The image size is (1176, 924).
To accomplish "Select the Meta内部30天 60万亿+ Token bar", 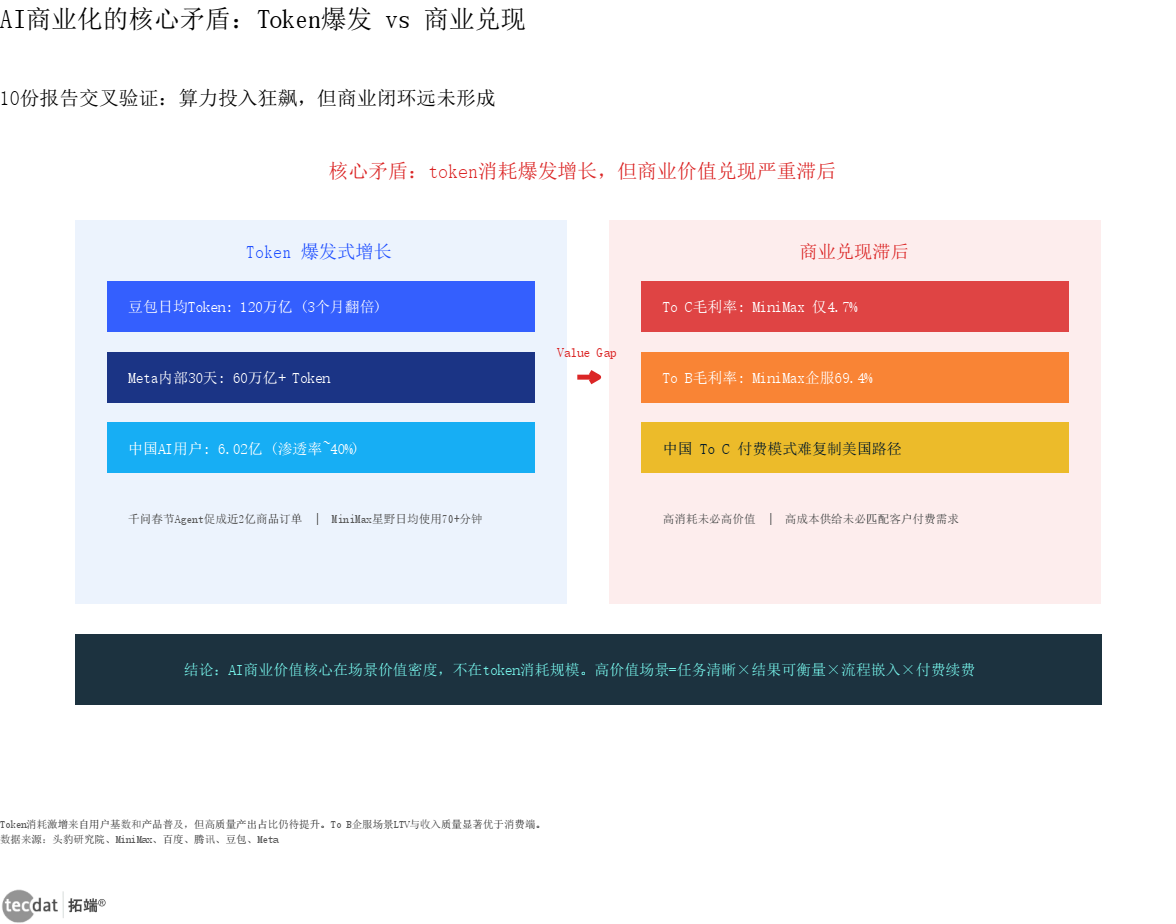I will 321,377.
